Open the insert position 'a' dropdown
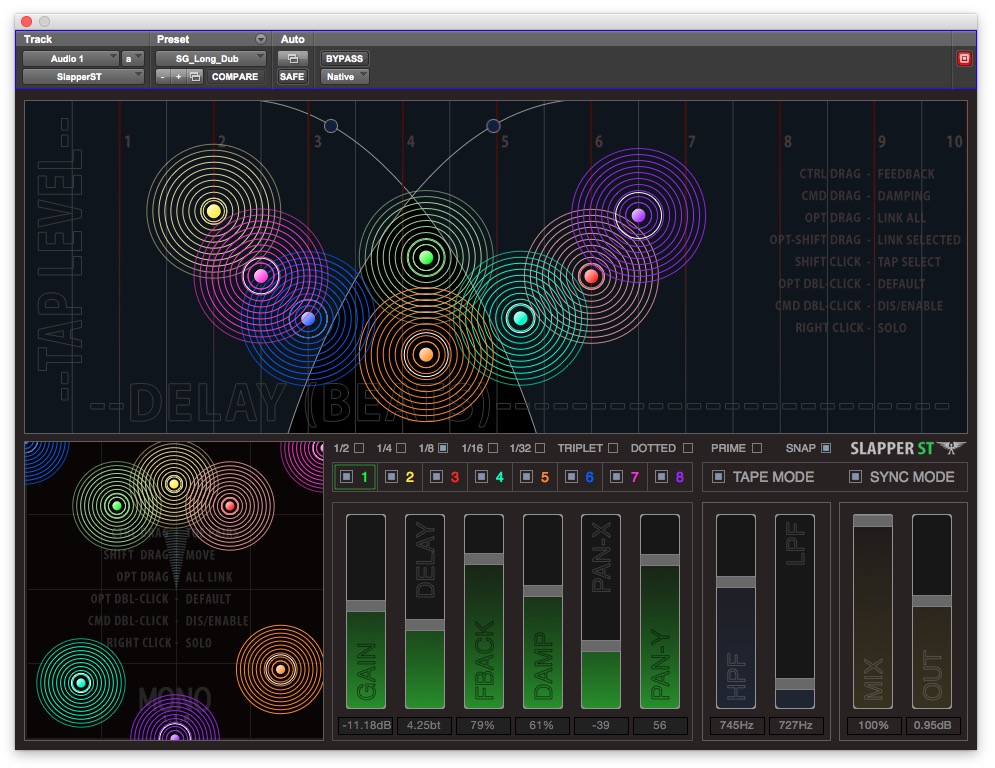This screenshot has width=995, height=768. 133,58
